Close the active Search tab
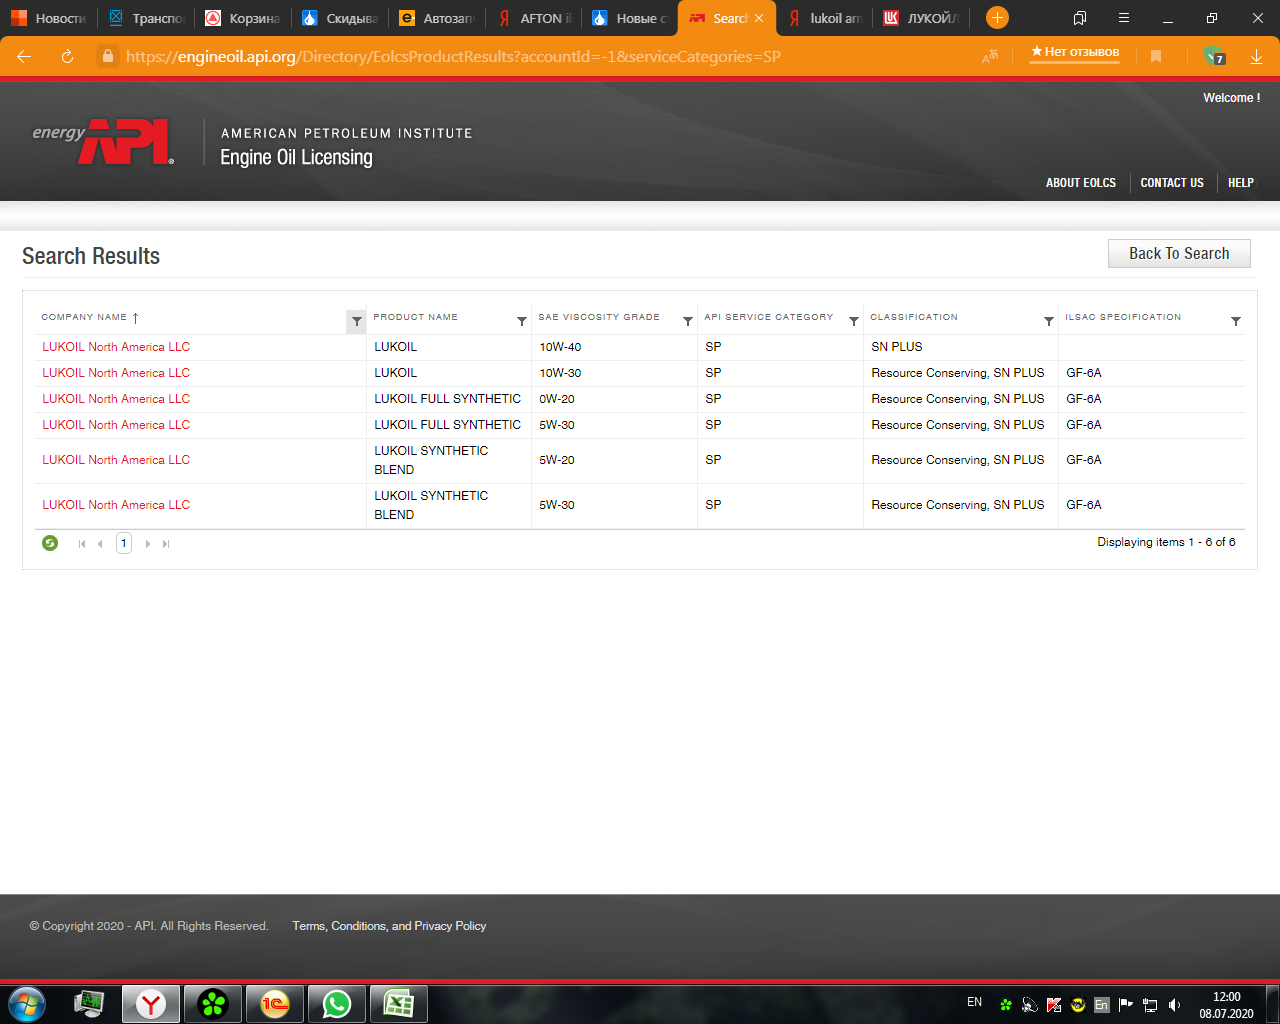 coord(759,18)
